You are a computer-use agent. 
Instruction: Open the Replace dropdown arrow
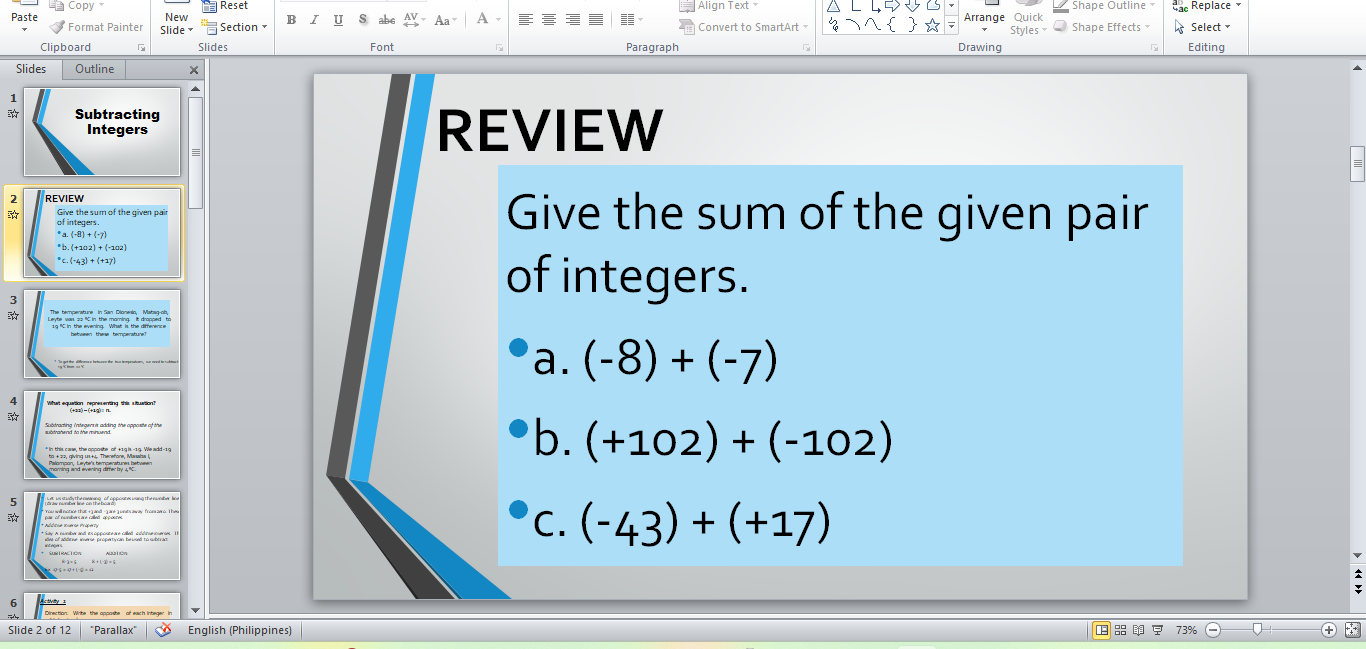[x=1239, y=6]
